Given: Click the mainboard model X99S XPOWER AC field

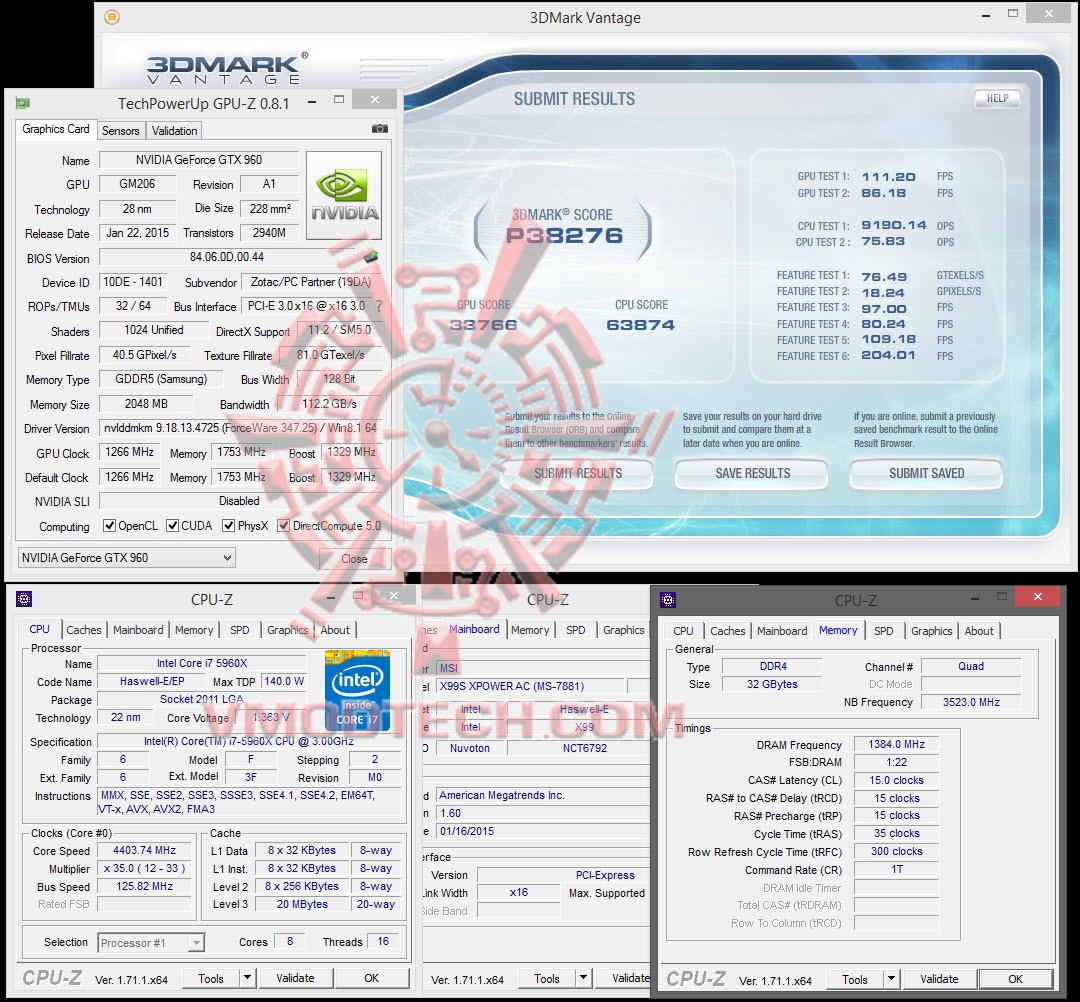Looking at the screenshot, I should click(x=531, y=686).
